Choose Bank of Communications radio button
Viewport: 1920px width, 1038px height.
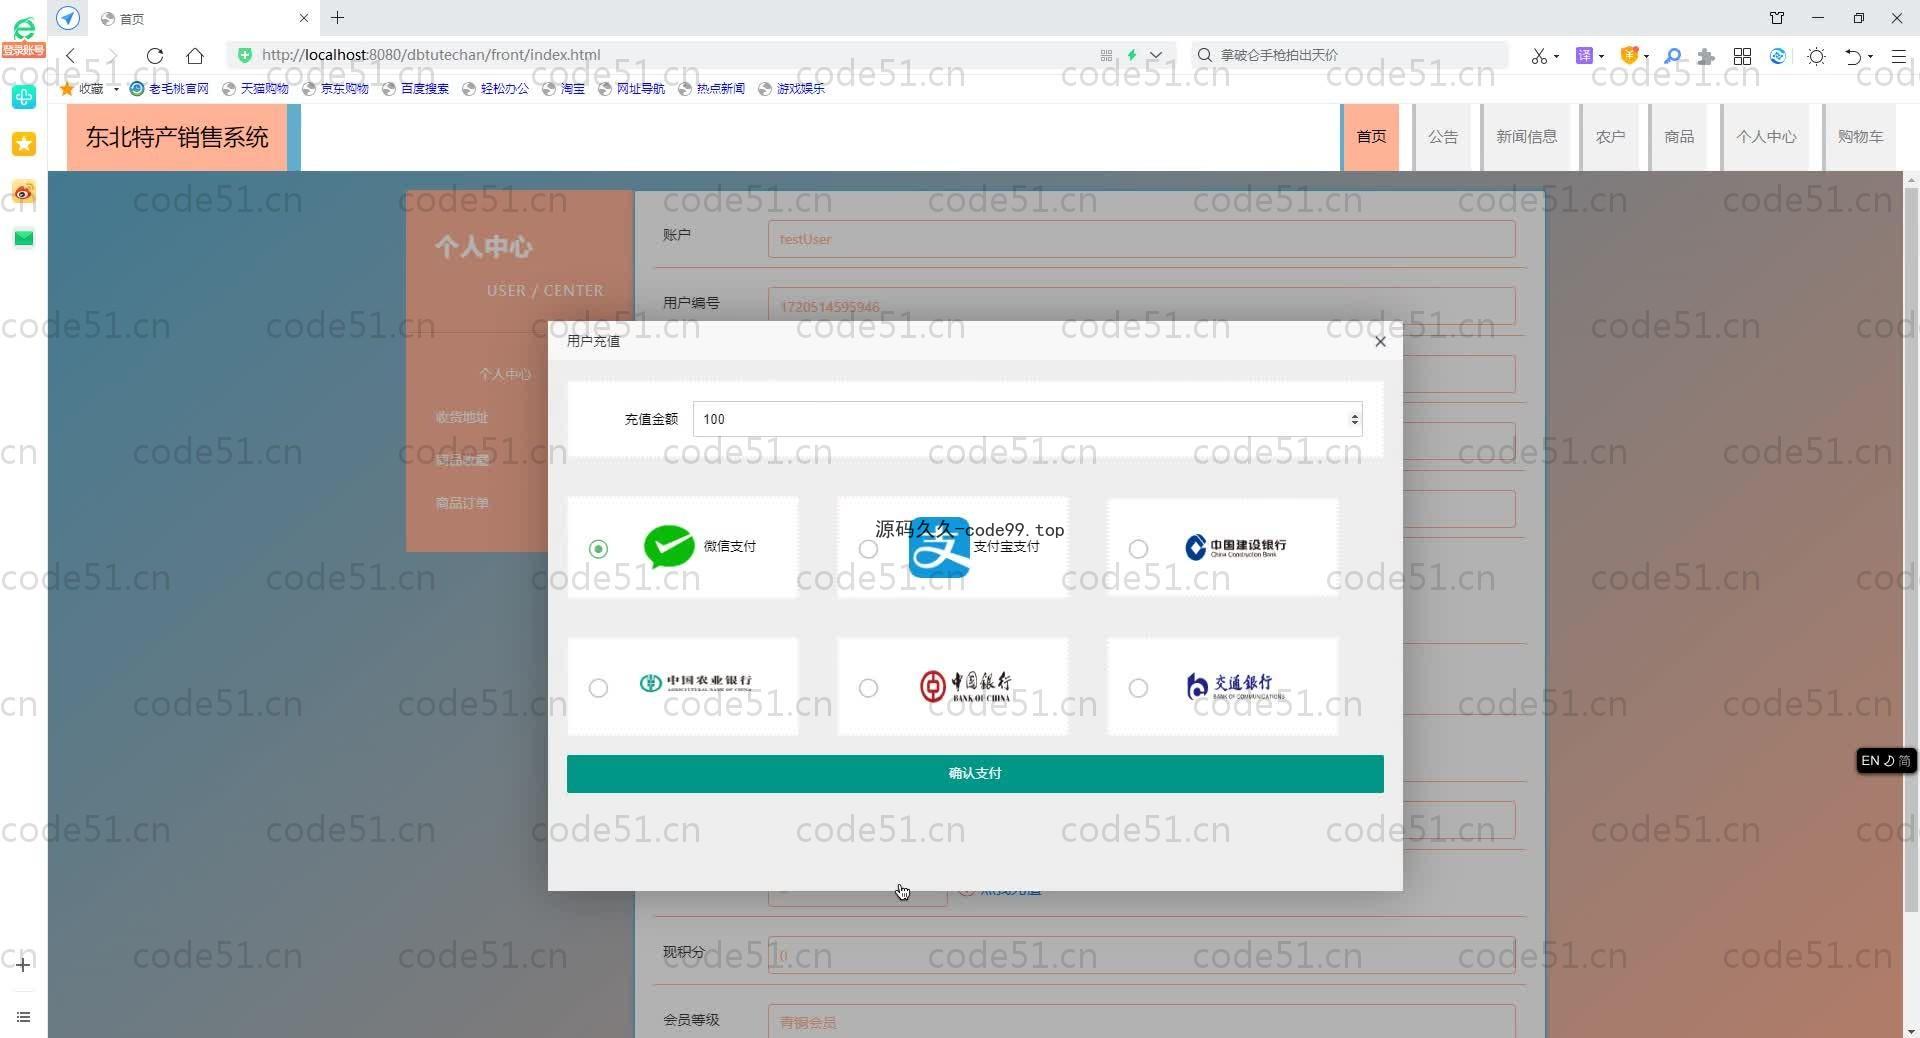pyautogui.click(x=1138, y=688)
